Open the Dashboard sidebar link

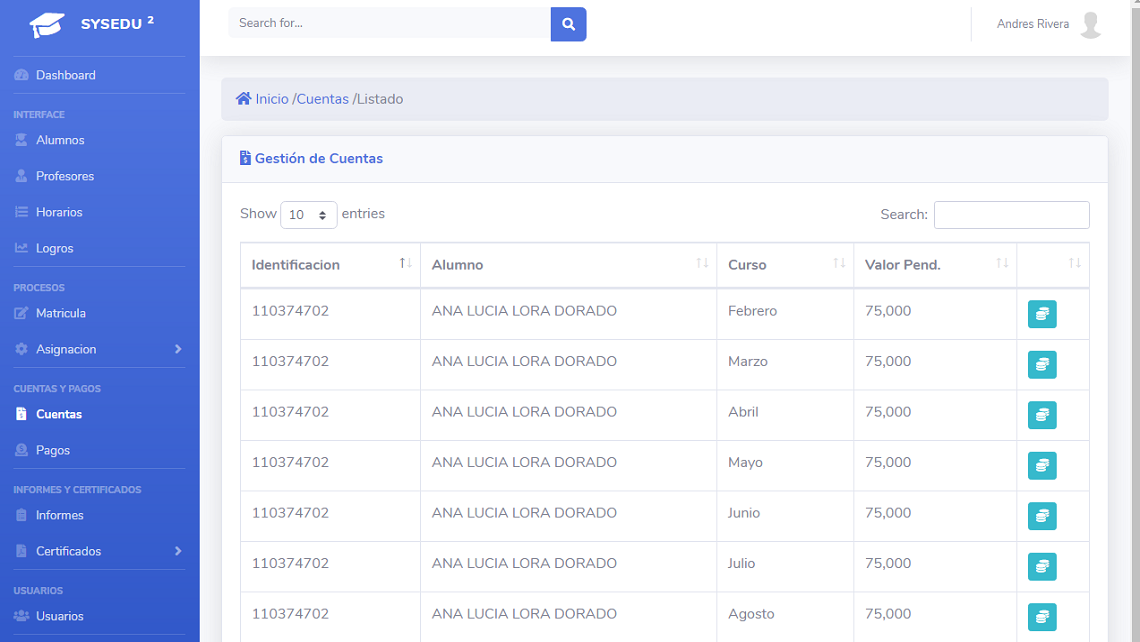click(65, 75)
